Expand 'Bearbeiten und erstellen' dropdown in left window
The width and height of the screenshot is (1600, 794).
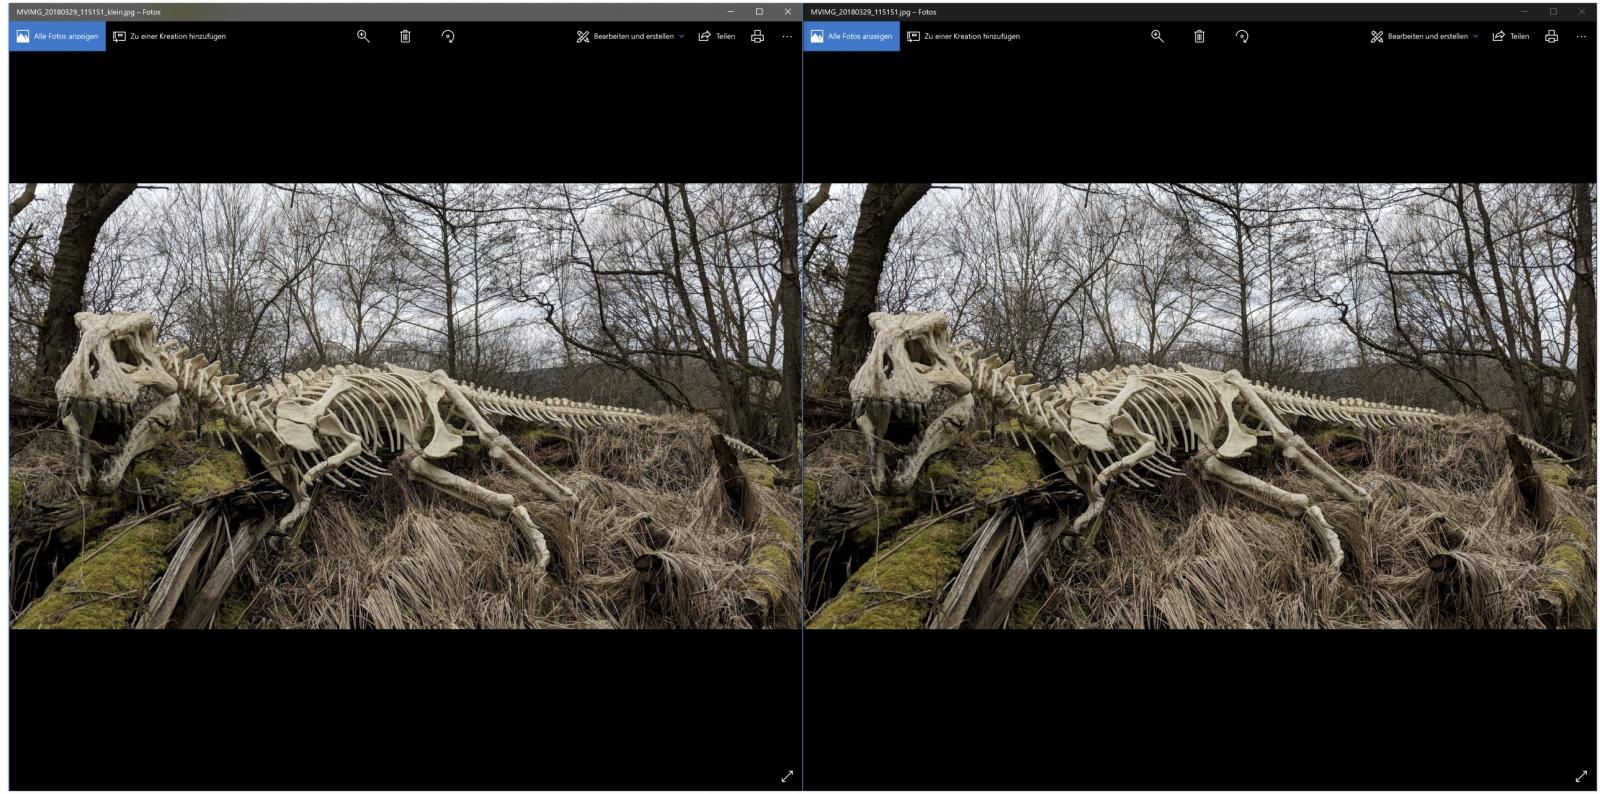[631, 36]
